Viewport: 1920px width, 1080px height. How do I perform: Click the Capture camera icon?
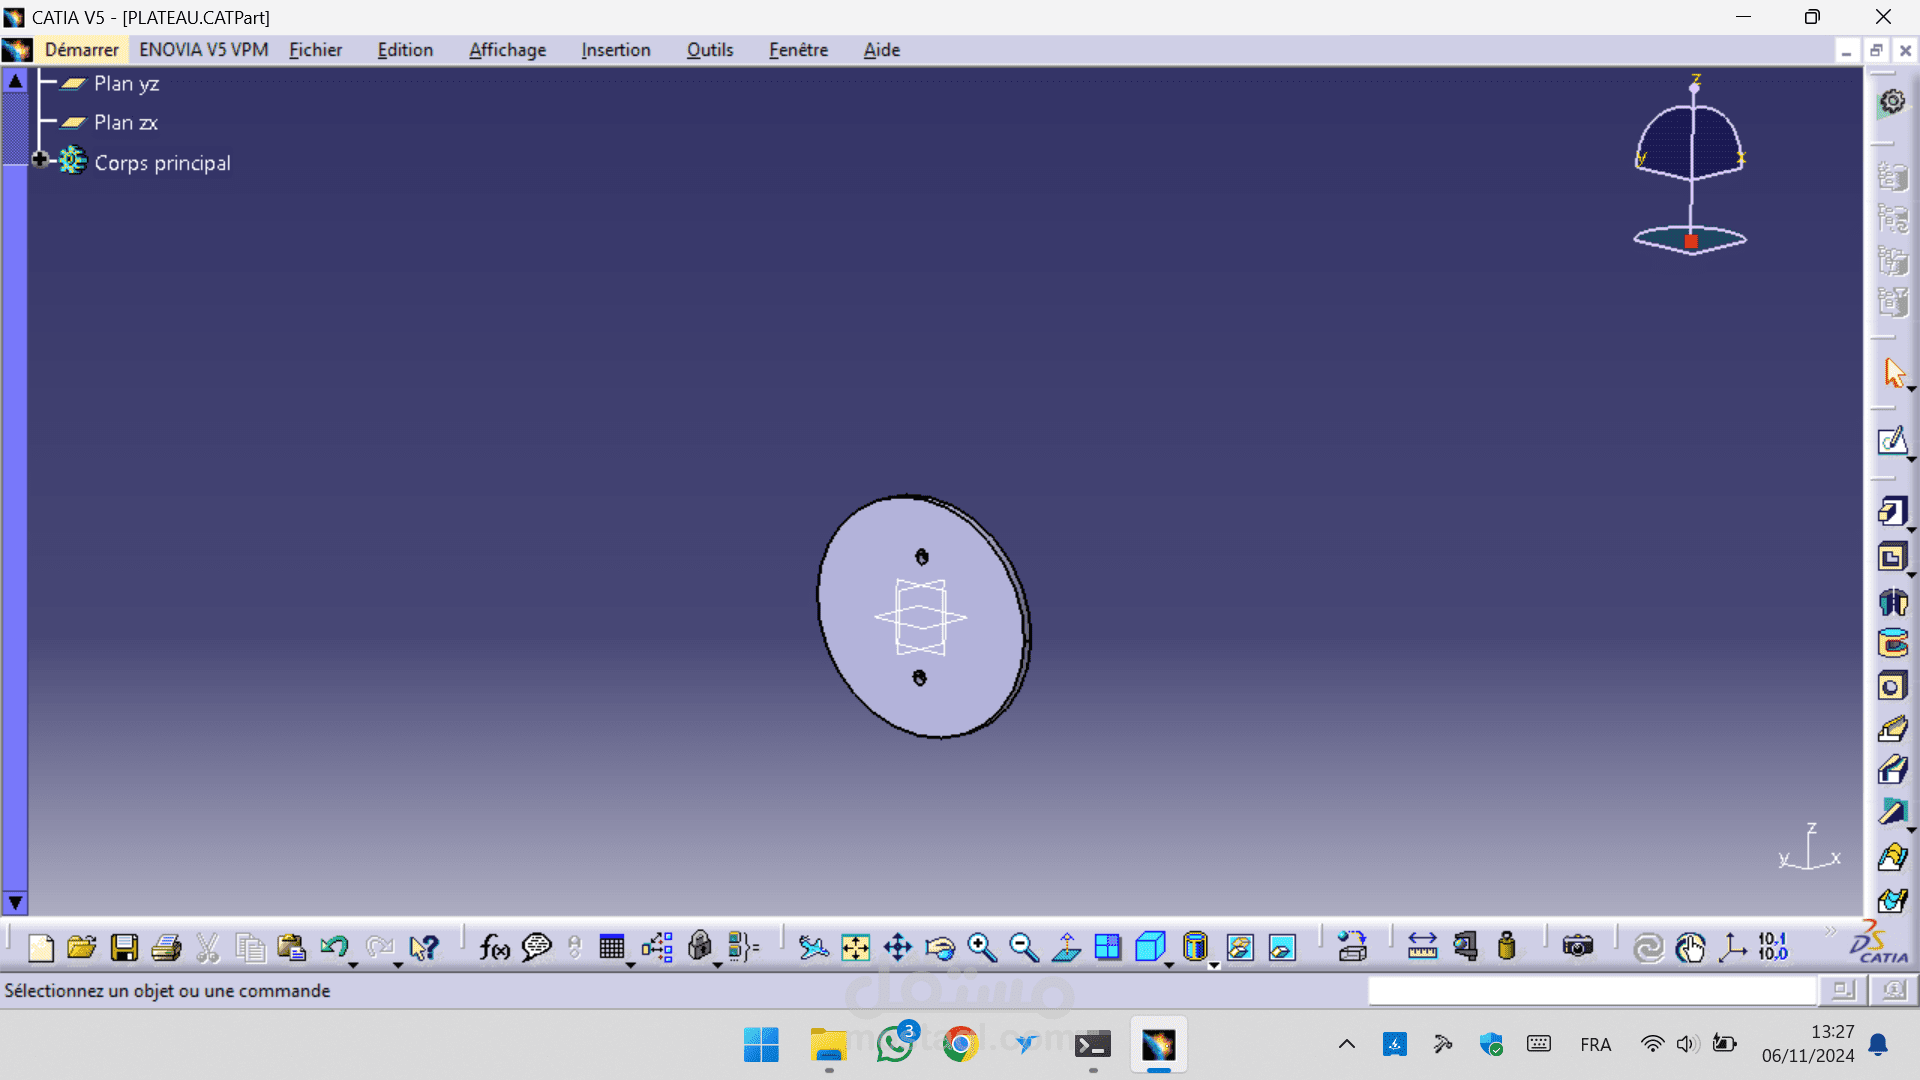(x=1577, y=947)
